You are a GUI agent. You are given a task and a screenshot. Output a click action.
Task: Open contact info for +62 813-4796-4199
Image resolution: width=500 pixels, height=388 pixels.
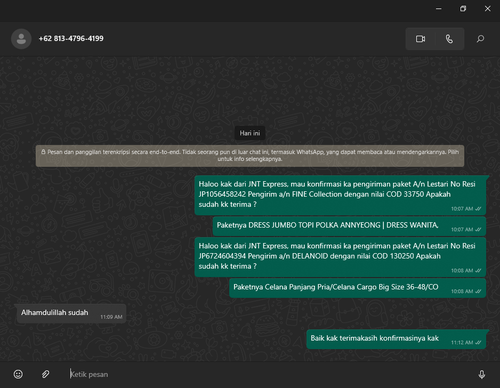point(71,39)
